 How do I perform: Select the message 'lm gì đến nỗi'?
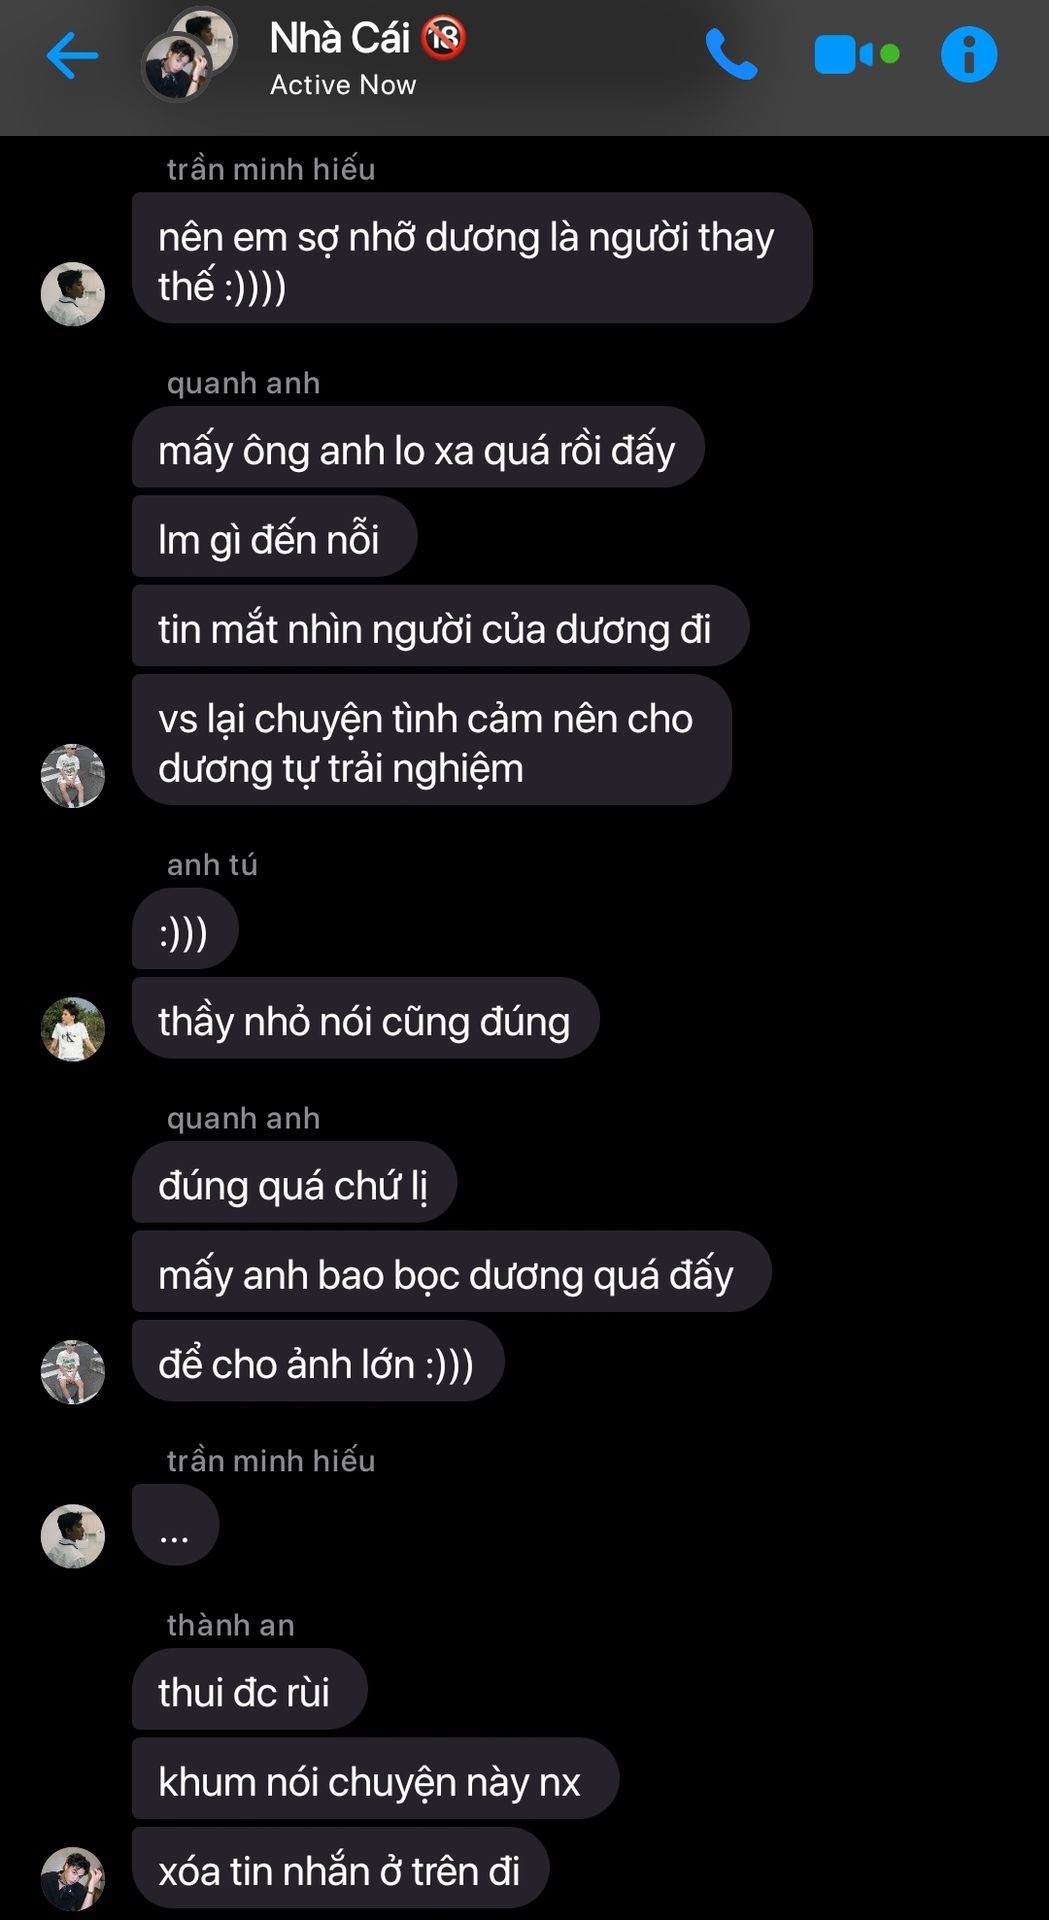click(x=274, y=537)
